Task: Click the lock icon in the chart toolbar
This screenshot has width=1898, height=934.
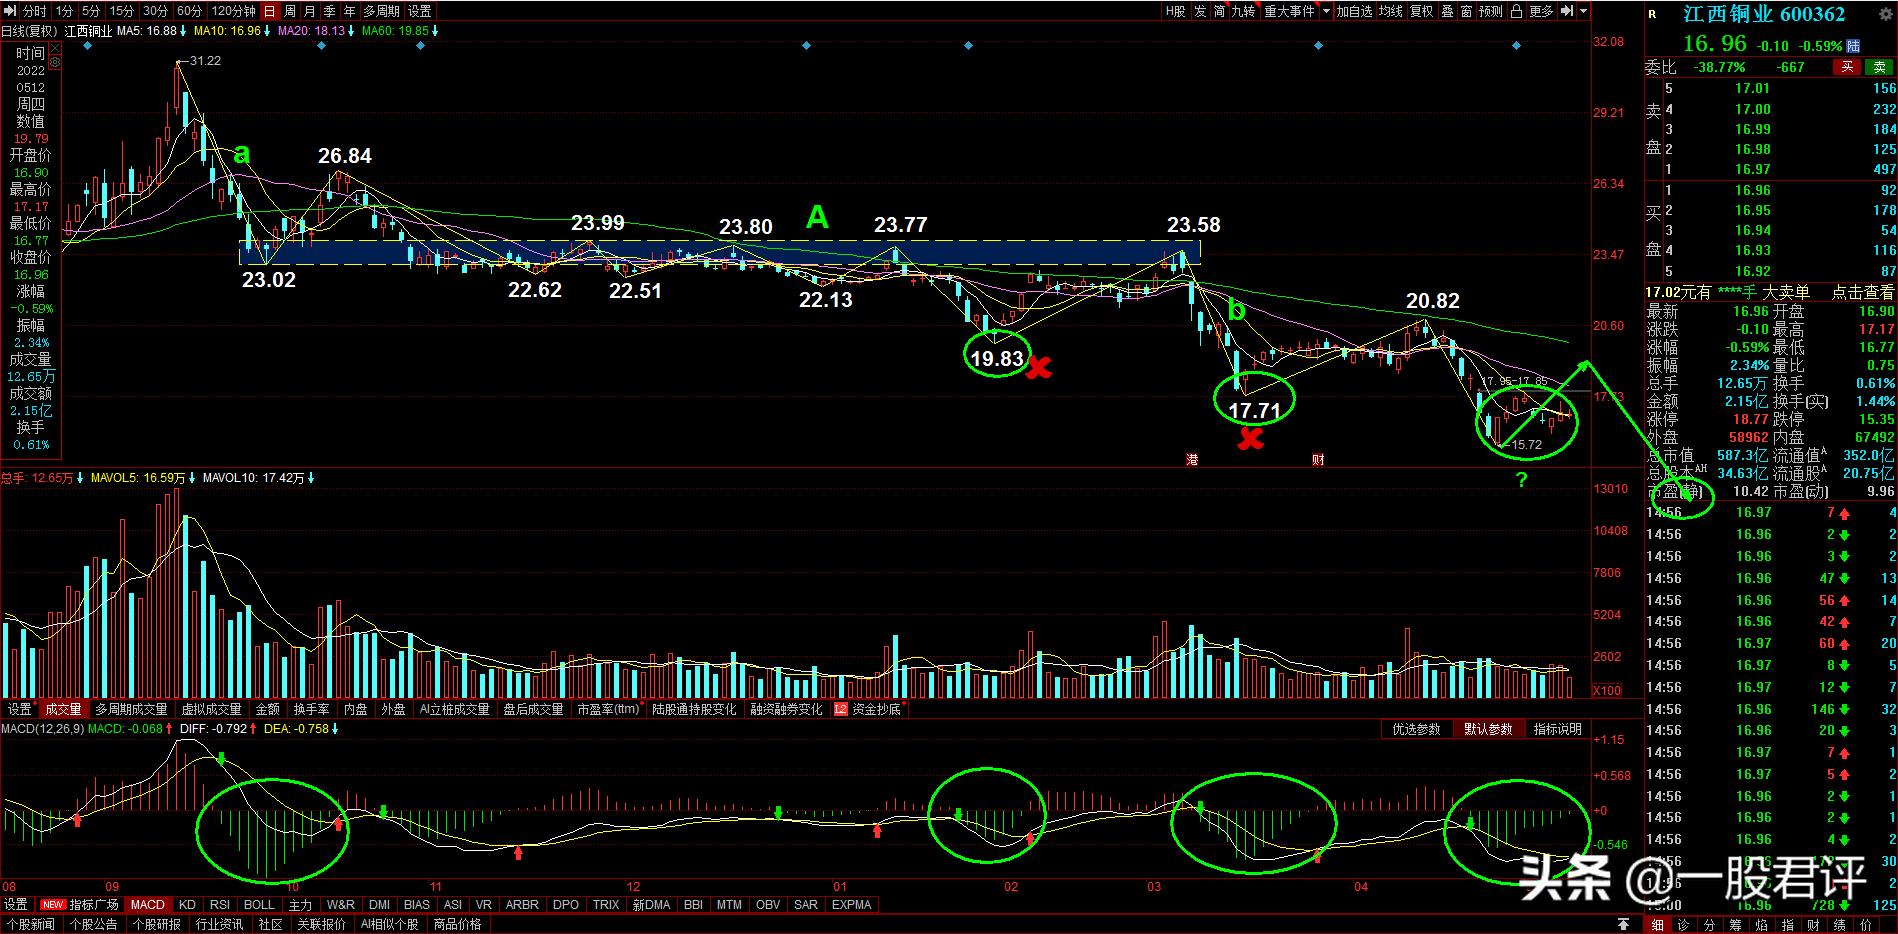Action: (x=1516, y=11)
